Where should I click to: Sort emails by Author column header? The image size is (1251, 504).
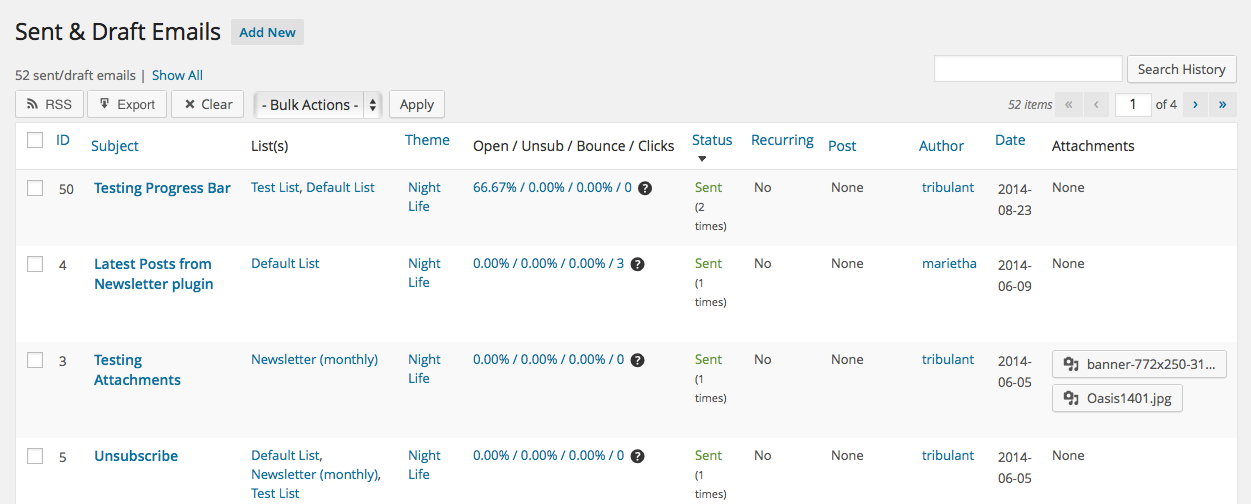point(941,146)
